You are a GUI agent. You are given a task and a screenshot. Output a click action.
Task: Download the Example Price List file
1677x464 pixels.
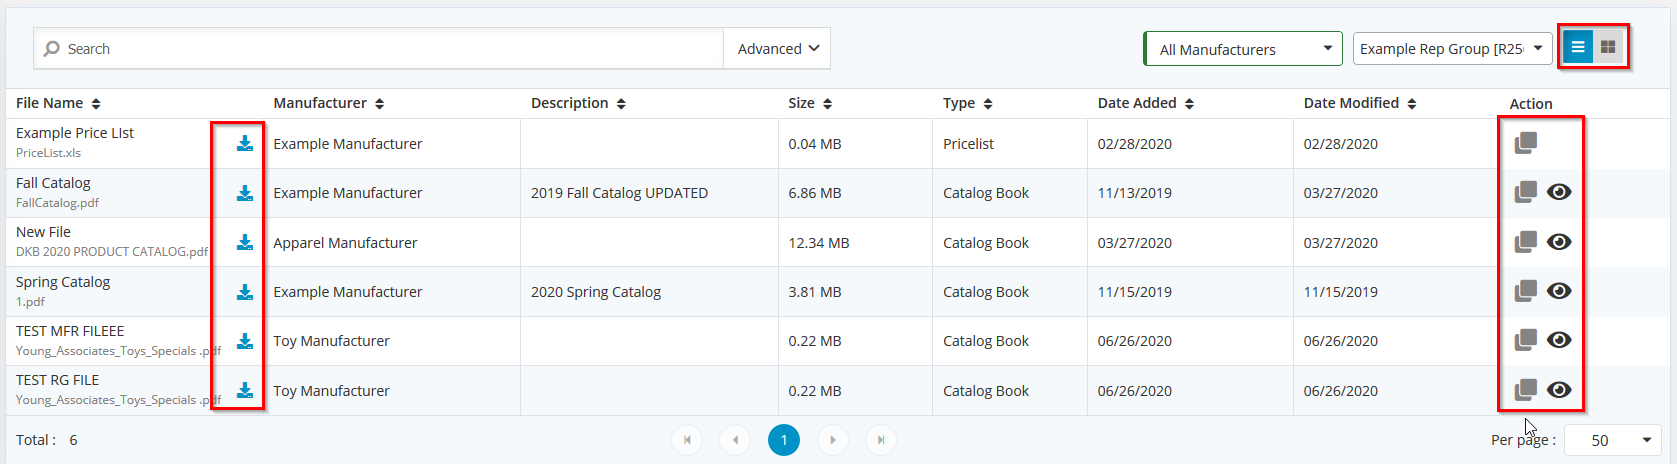pos(245,143)
